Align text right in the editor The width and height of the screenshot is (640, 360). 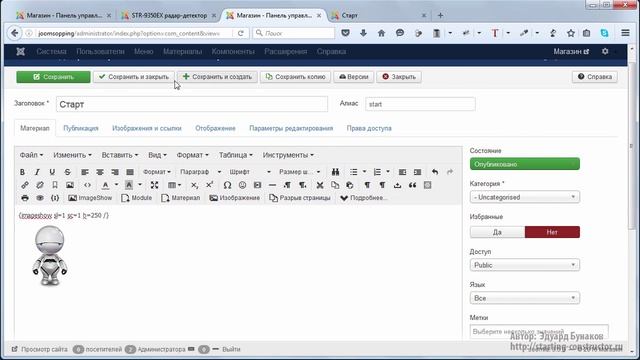[x=115, y=172]
